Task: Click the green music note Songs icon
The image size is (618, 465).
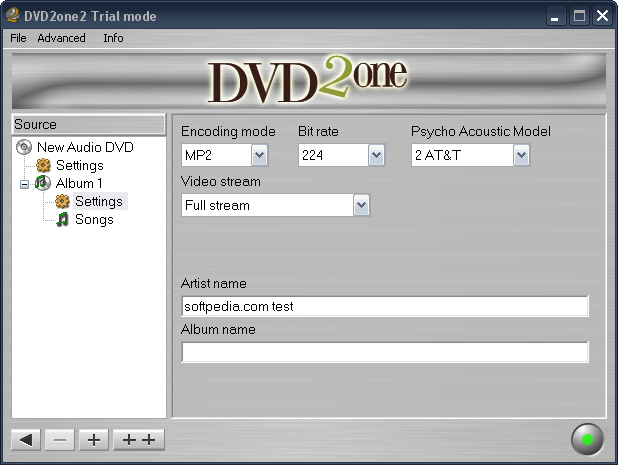Action: (62, 219)
